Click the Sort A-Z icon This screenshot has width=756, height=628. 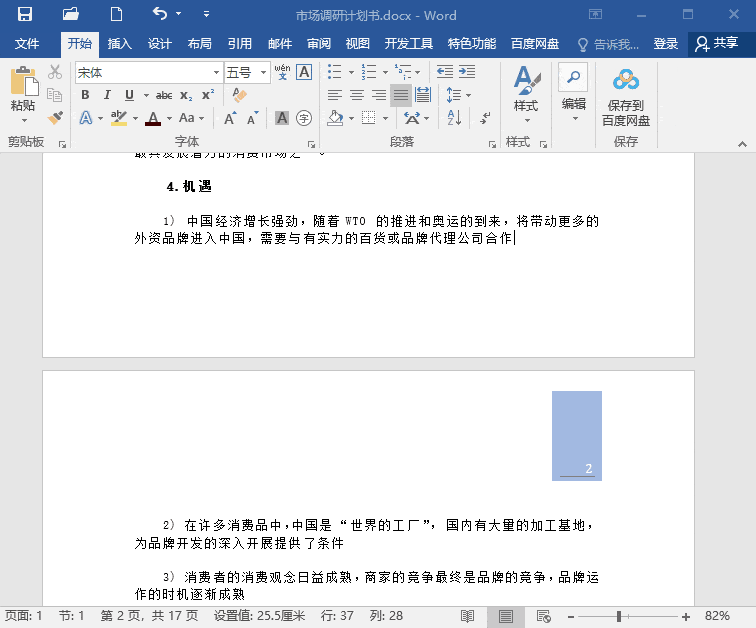454,118
